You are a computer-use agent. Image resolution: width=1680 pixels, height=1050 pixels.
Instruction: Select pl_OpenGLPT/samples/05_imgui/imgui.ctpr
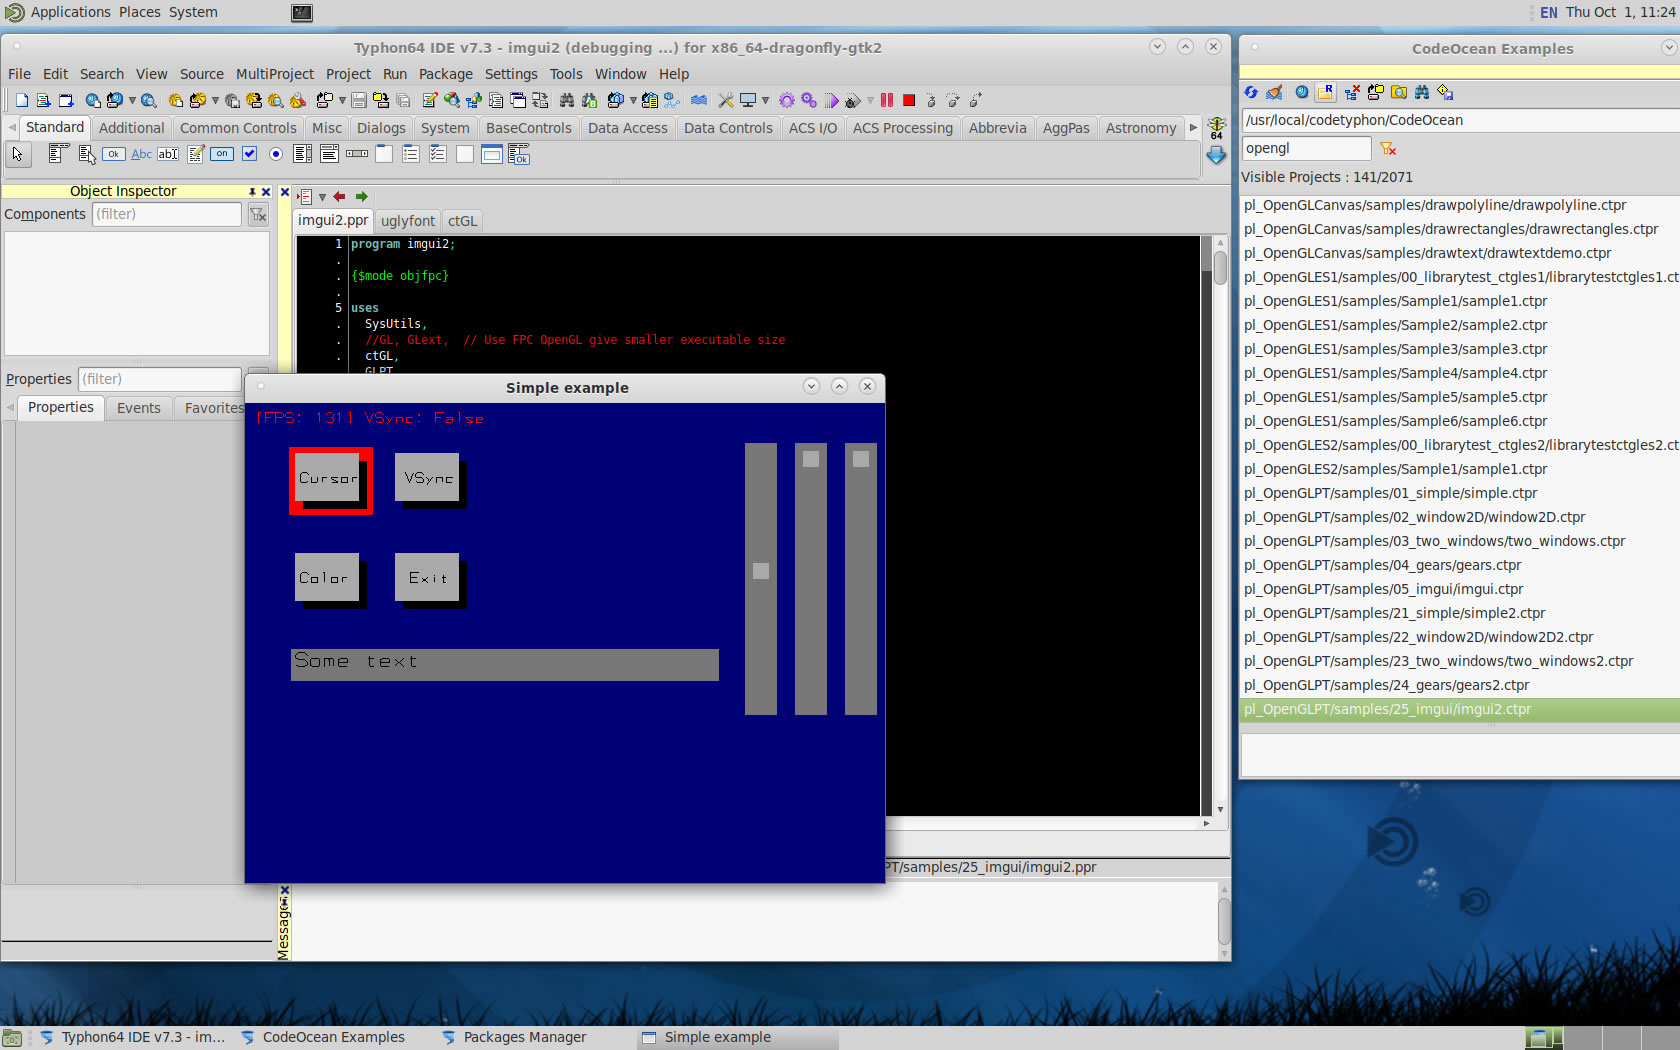1460,589
